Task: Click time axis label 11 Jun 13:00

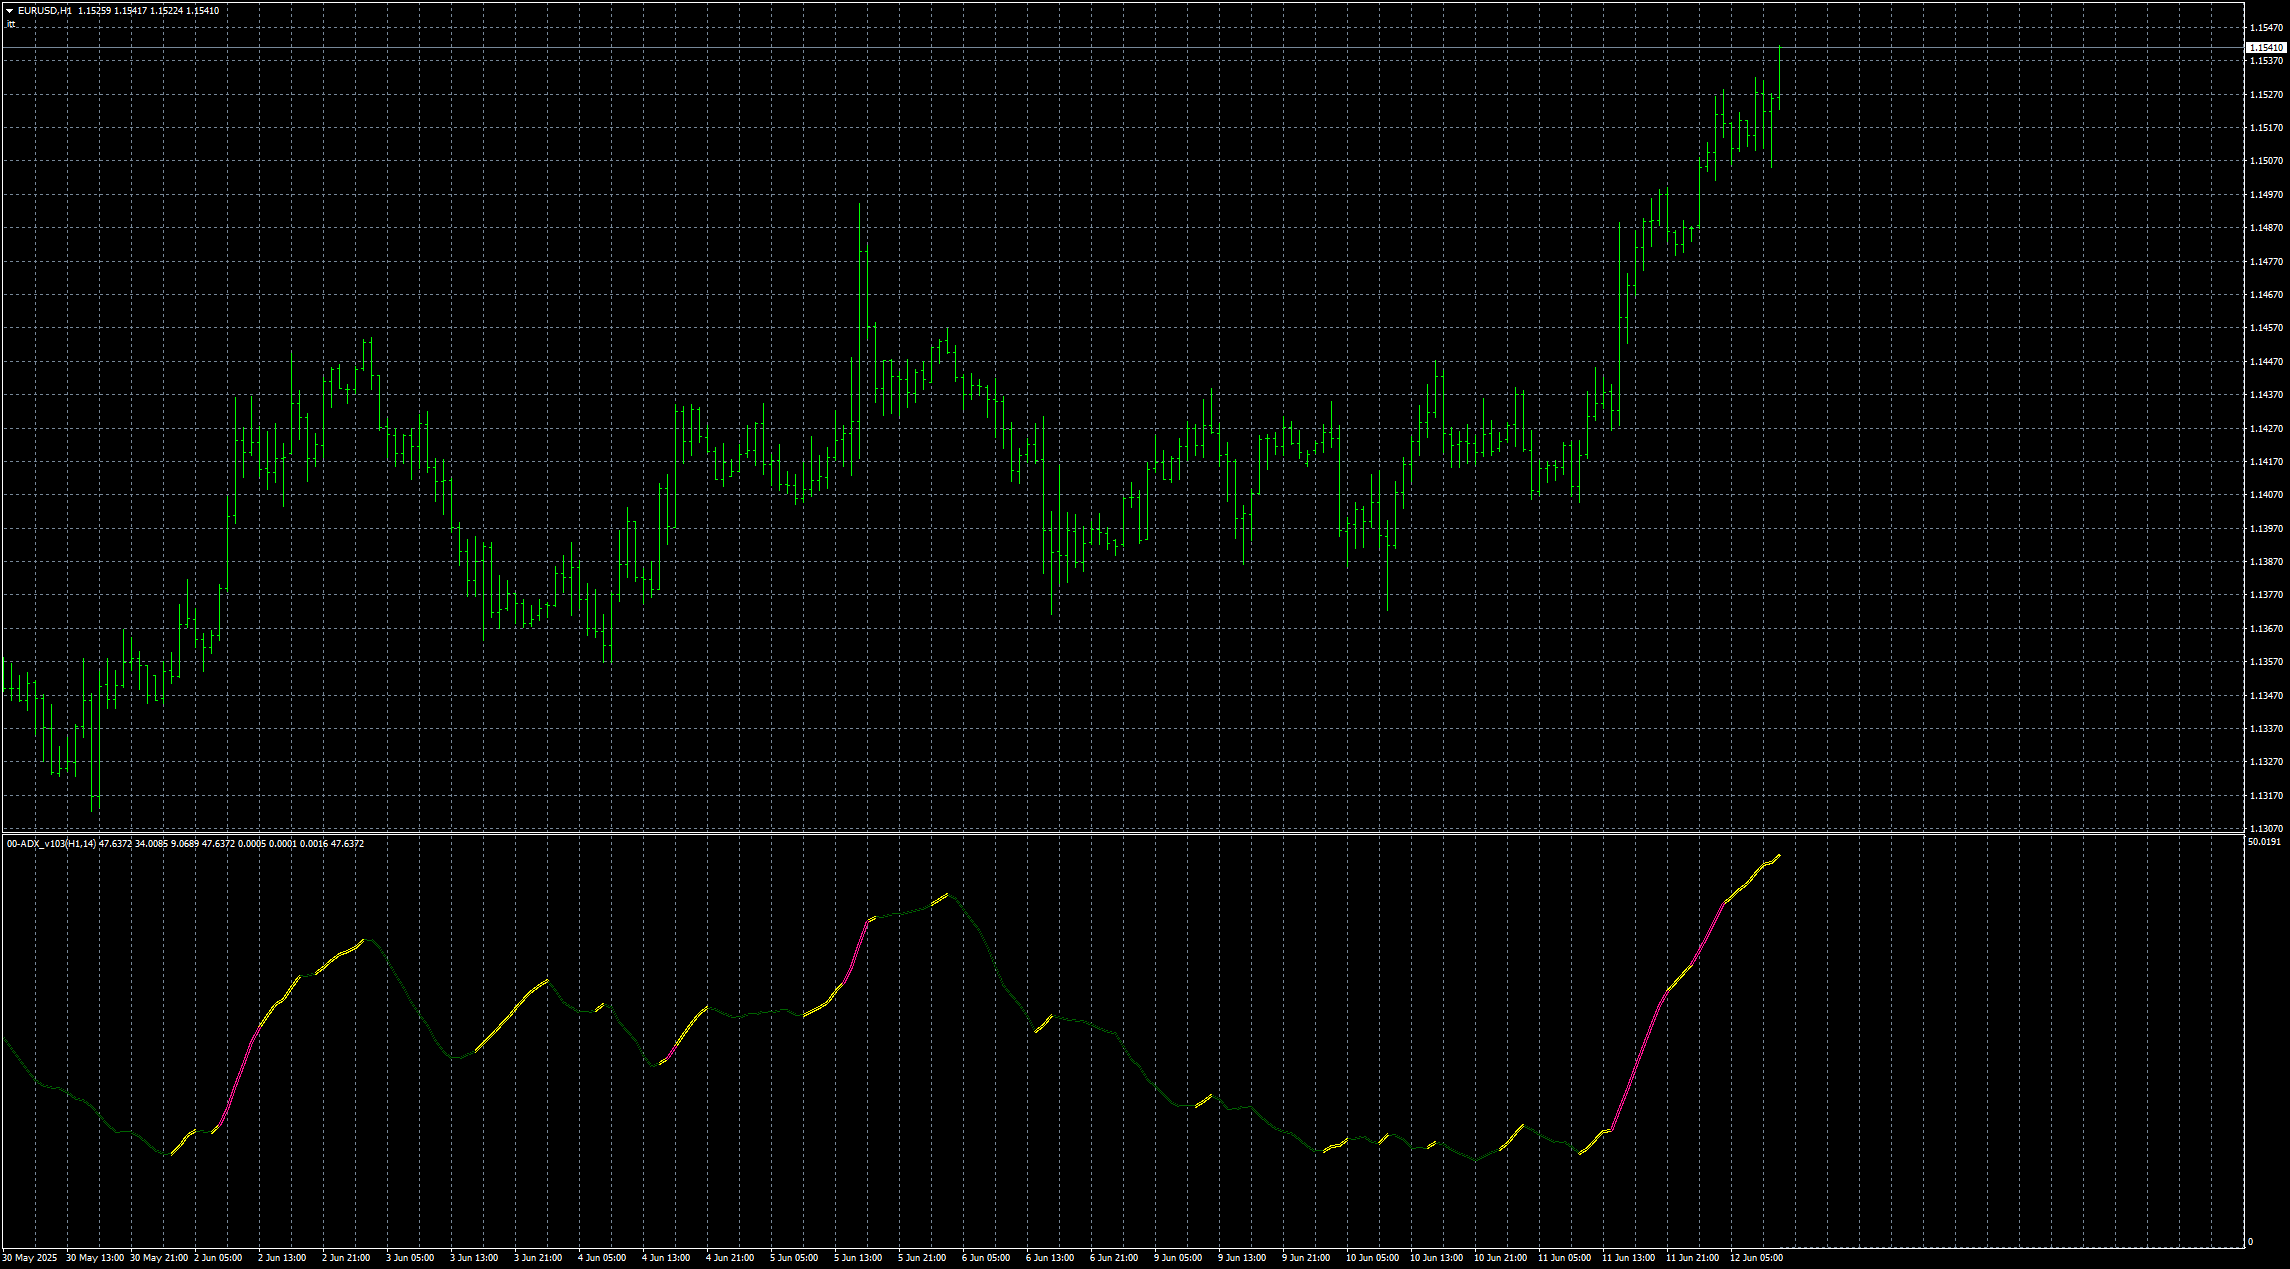Action: 1628,1258
